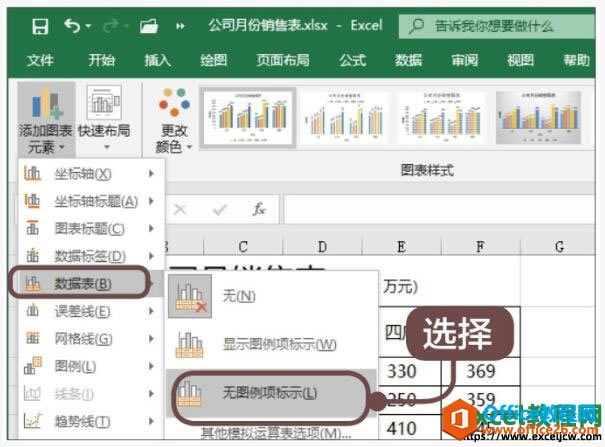Click the 数据标签(D) menu item
This screenshot has height=447, width=605.
click(92, 256)
